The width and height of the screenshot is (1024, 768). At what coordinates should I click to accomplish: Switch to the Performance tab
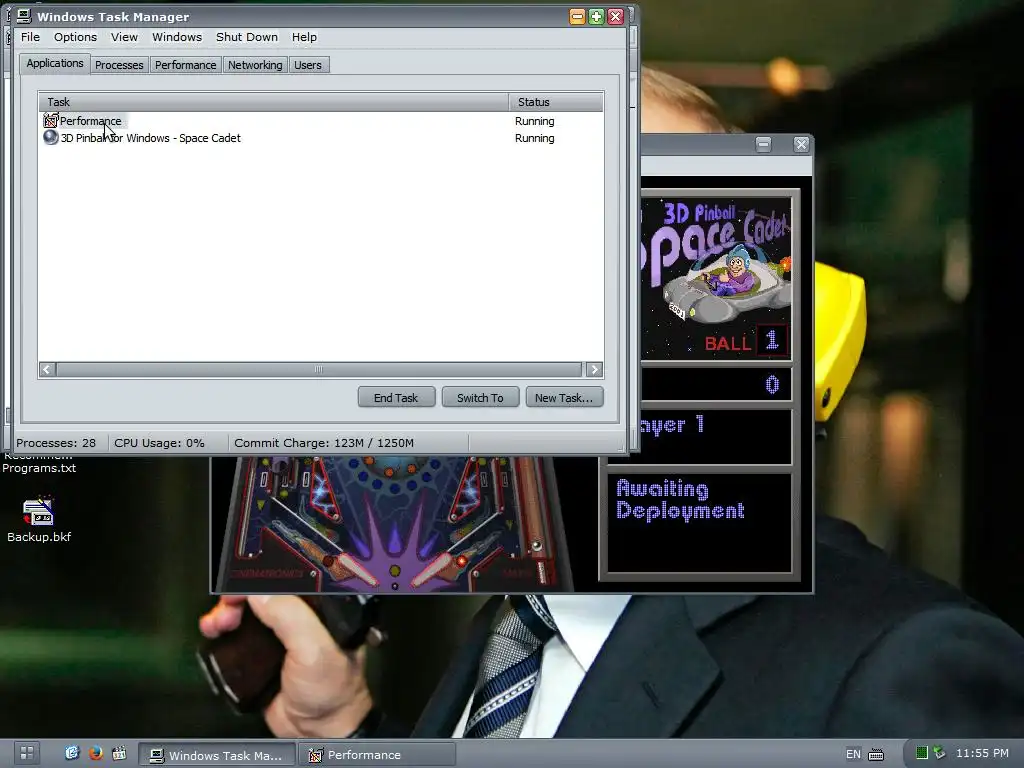(185, 65)
